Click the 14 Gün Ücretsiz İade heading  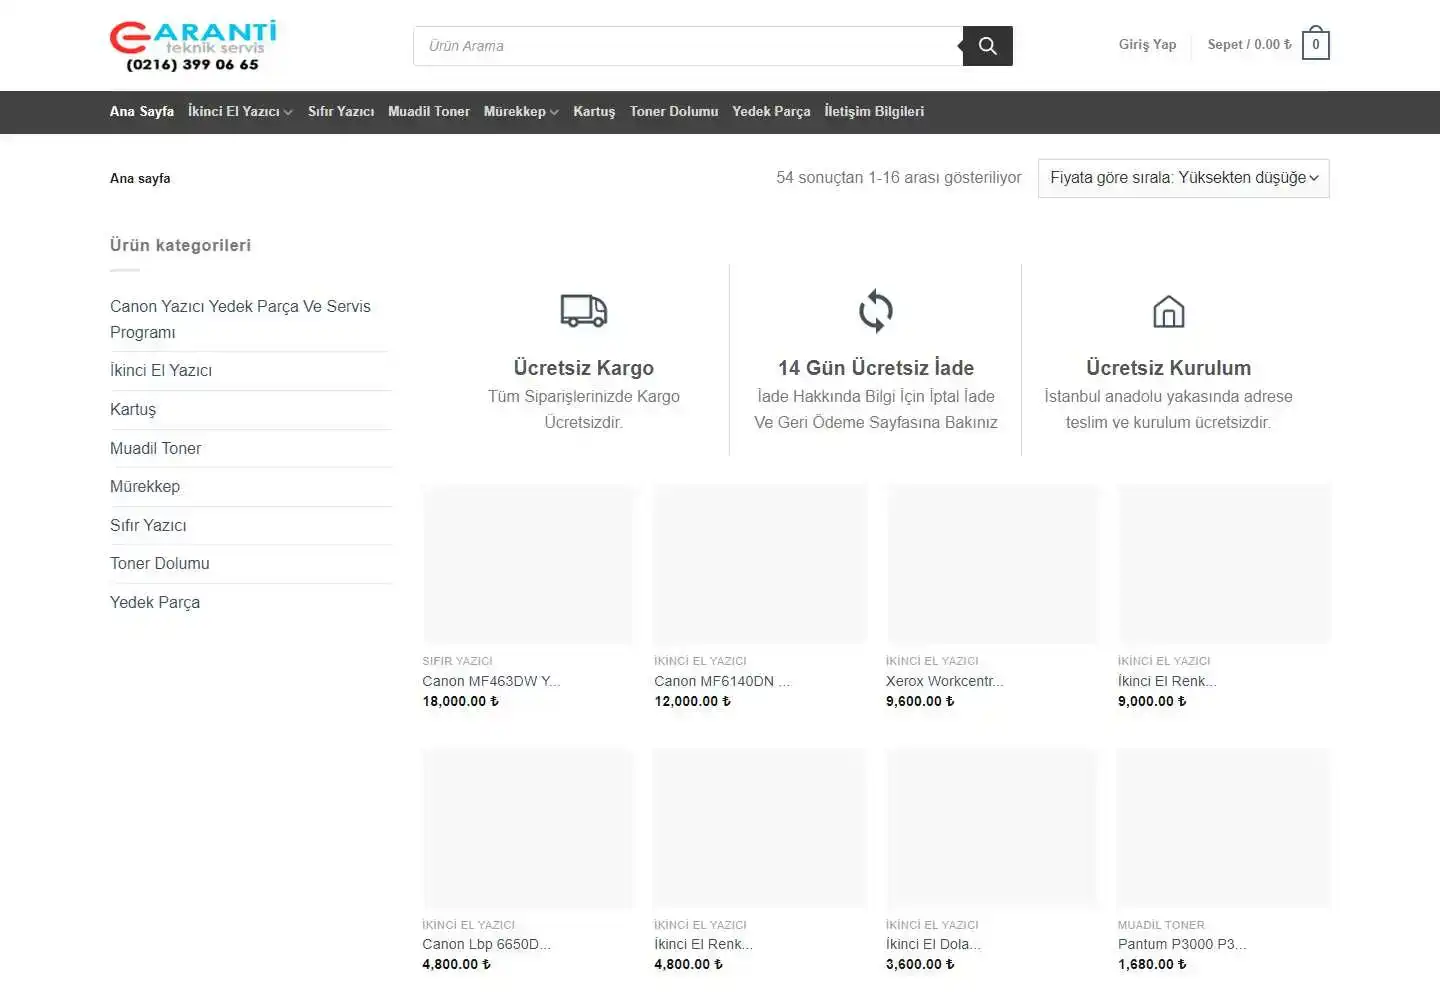[x=876, y=367]
